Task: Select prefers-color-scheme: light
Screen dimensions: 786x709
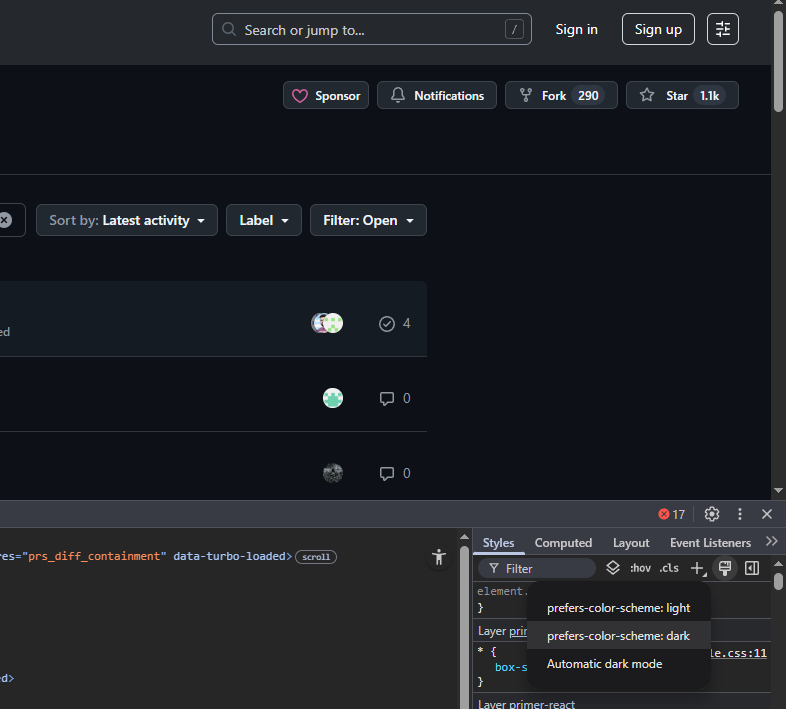Action: coord(619,608)
